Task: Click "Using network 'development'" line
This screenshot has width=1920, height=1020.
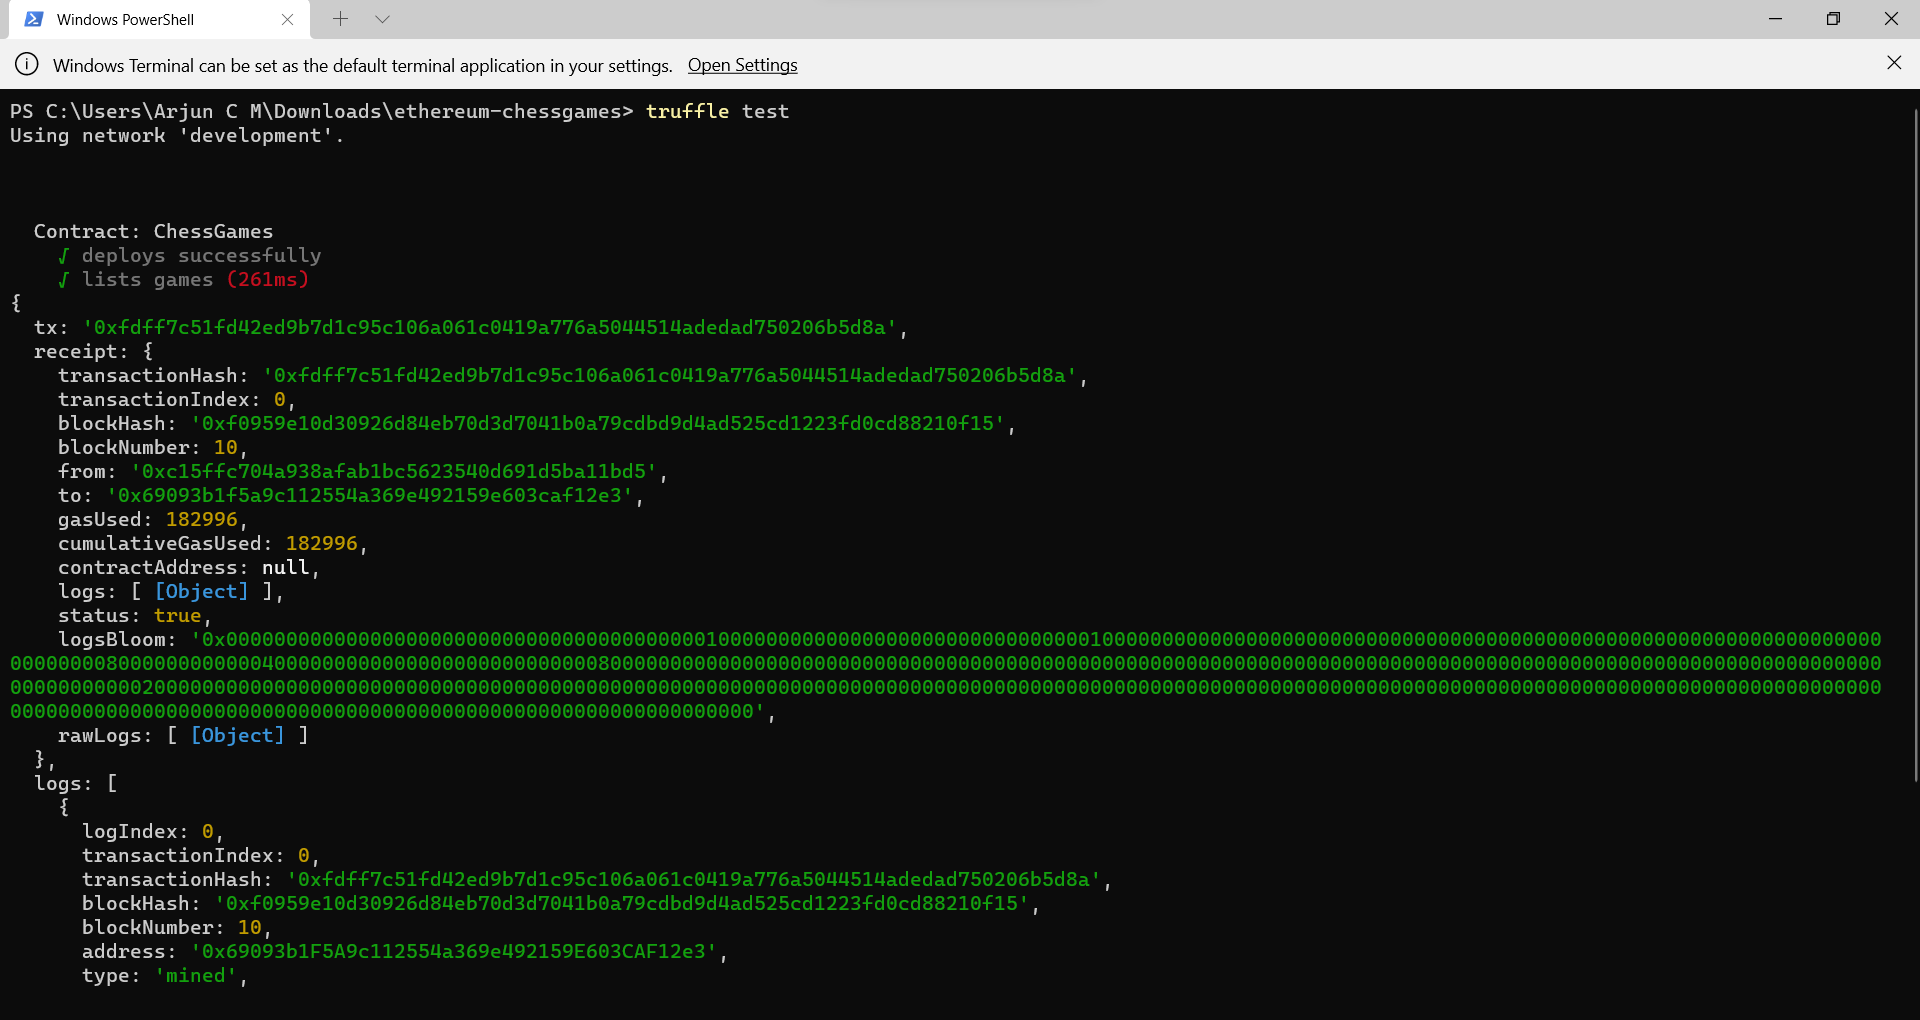Action: [177, 135]
